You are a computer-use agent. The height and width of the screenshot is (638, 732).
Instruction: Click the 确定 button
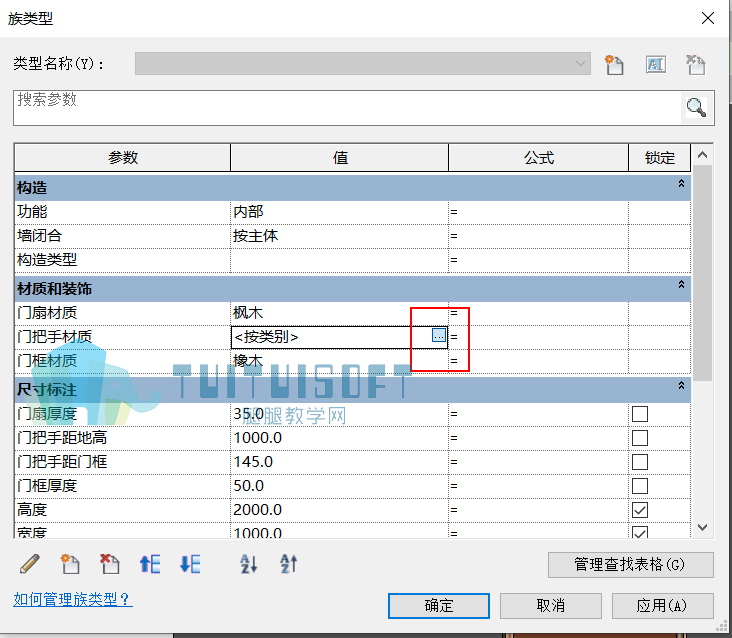439,606
